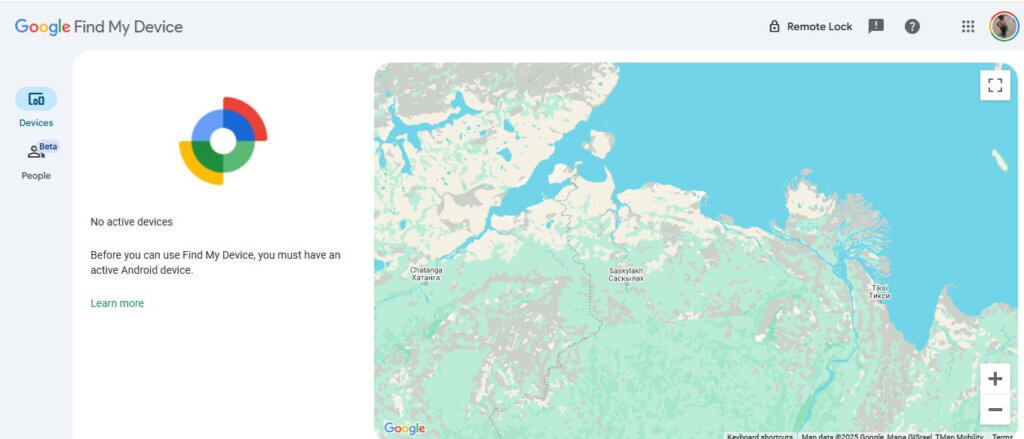Image resolution: width=1024 pixels, height=439 pixels.
Task: Open the Google apps grid
Action: (968, 26)
